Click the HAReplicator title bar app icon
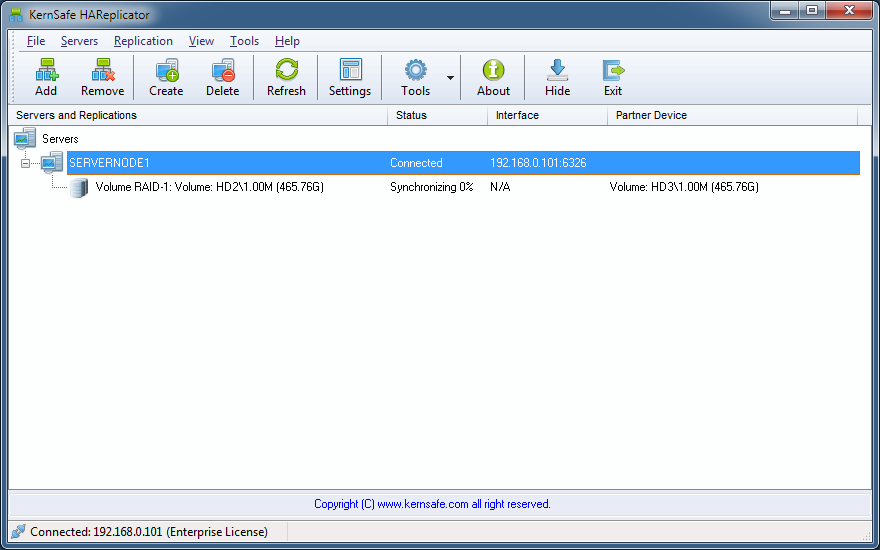The image size is (880, 550). point(16,15)
